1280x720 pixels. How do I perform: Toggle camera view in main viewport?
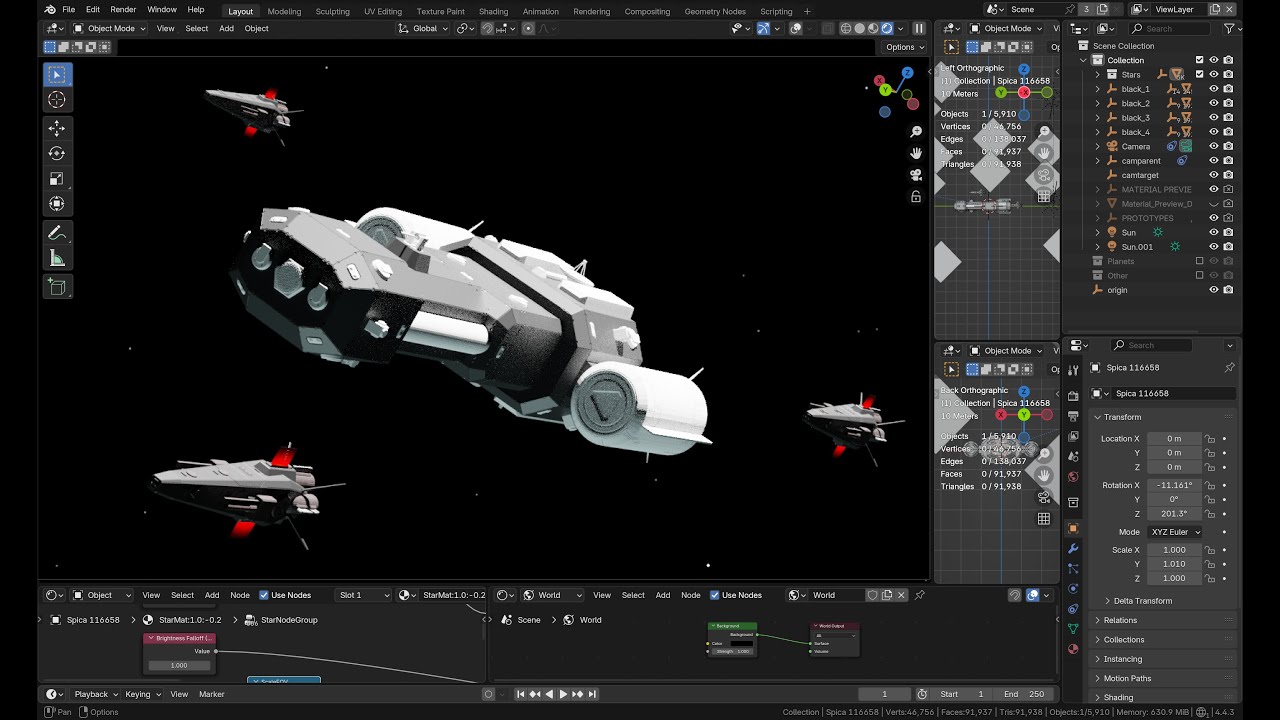[915, 175]
